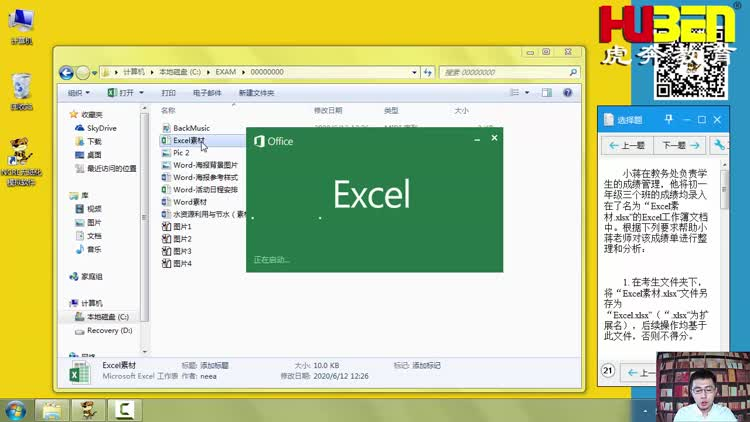The width and height of the screenshot is (750, 422).
Task: Open the Help question mark icon
Action: (x=567, y=92)
